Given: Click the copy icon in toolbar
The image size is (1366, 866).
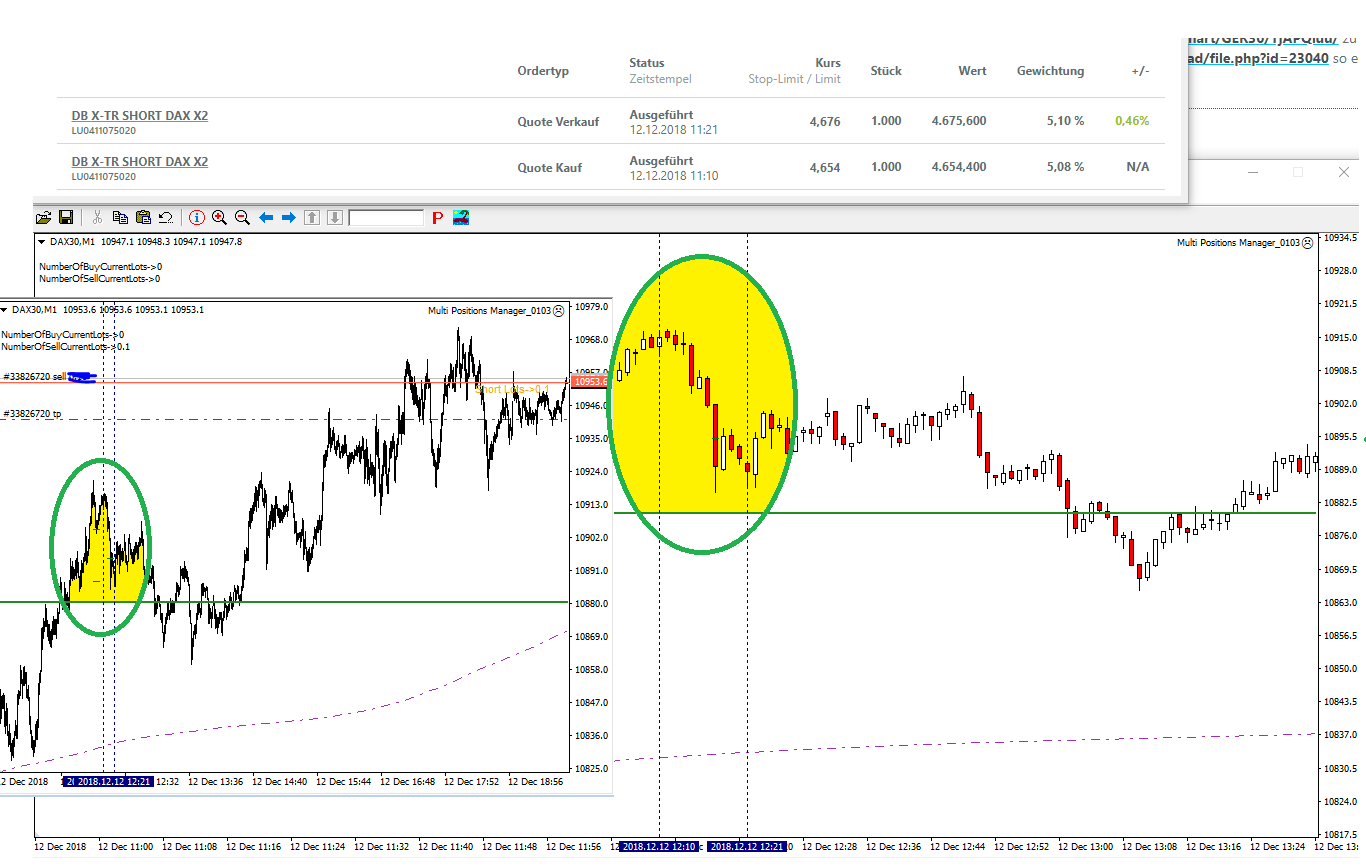Looking at the screenshot, I should [x=120, y=217].
